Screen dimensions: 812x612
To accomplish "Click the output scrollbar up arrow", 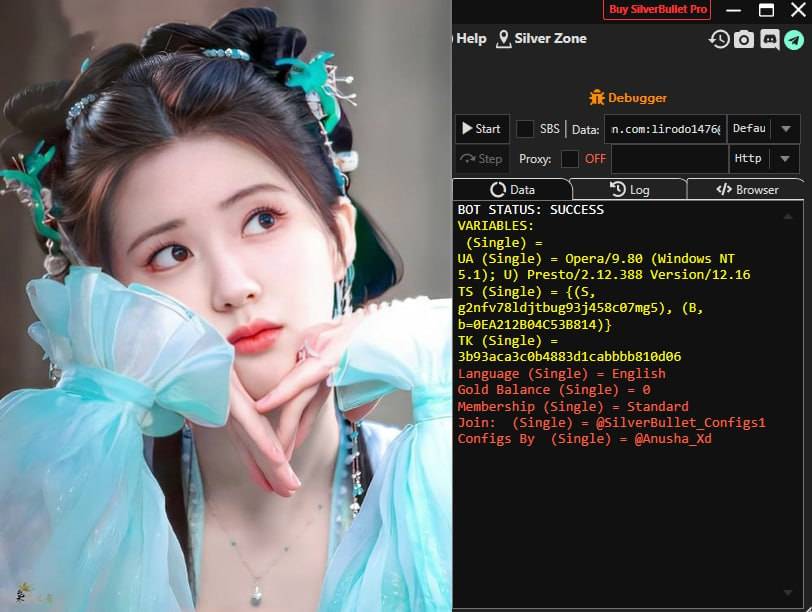I will pyautogui.click(x=788, y=216).
